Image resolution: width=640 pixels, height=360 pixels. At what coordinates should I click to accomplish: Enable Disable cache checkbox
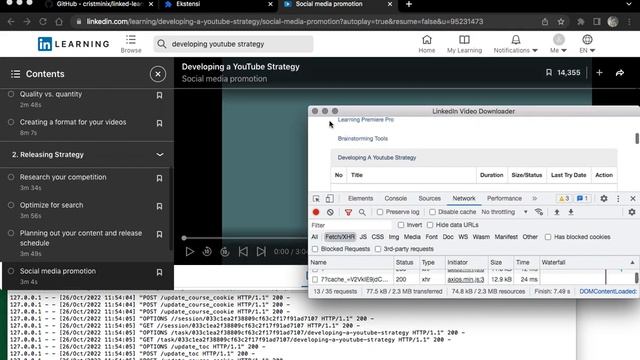(432, 212)
